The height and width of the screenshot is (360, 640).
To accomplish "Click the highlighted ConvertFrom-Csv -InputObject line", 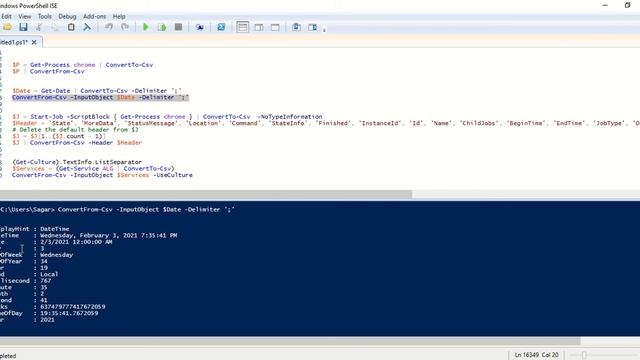I will tap(100, 98).
